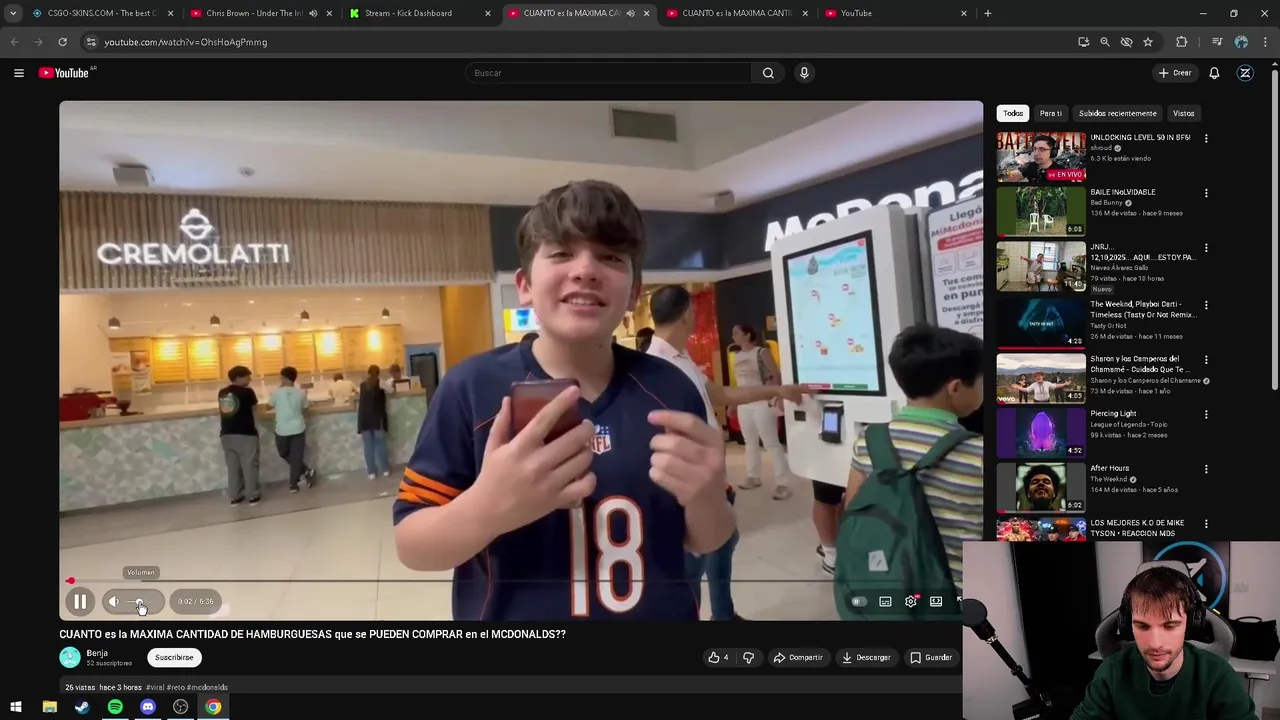The width and height of the screenshot is (1280, 720).
Task: Open File Explorer from the taskbar
Action: tap(49, 707)
